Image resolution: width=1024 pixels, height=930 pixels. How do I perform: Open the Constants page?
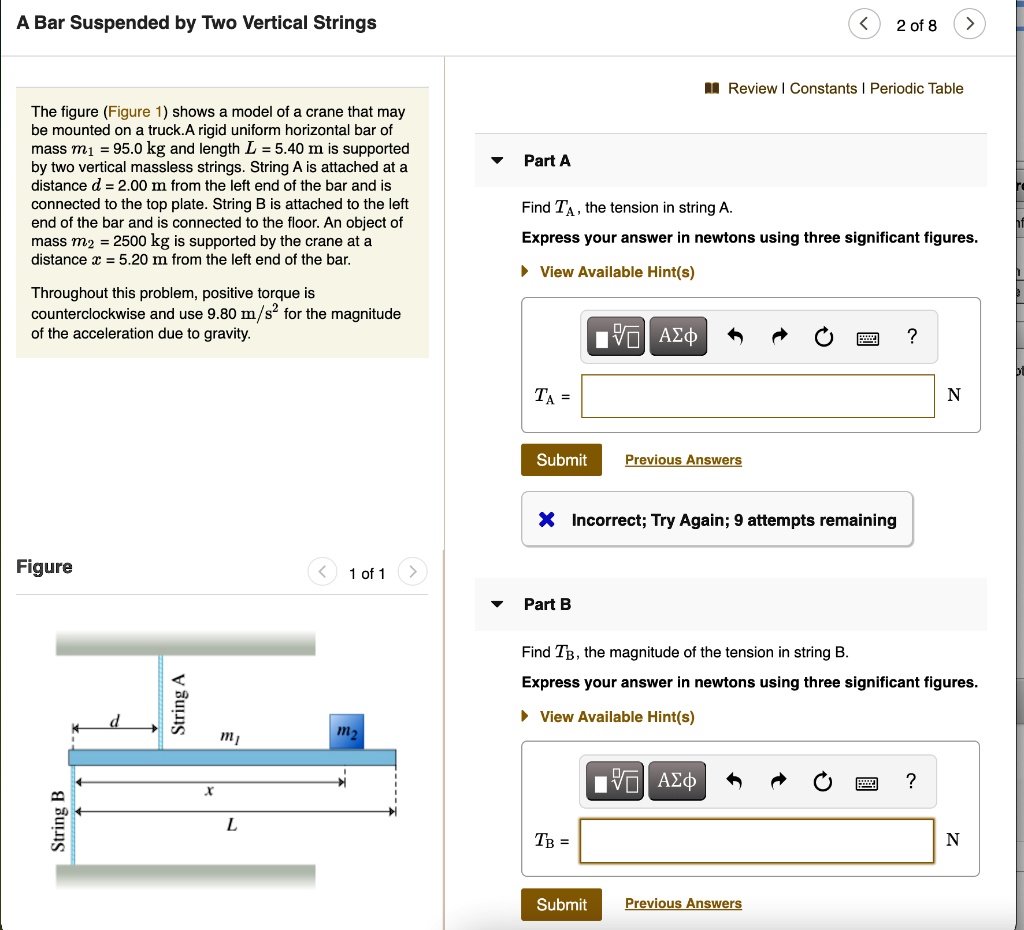[821, 88]
